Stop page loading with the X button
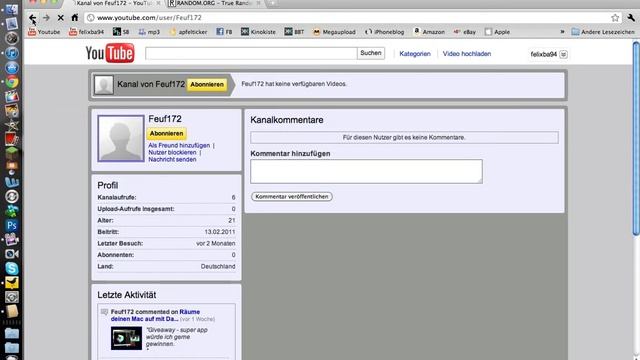Image resolution: width=640 pixels, height=360 pixels. pyautogui.click(x=60, y=18)
